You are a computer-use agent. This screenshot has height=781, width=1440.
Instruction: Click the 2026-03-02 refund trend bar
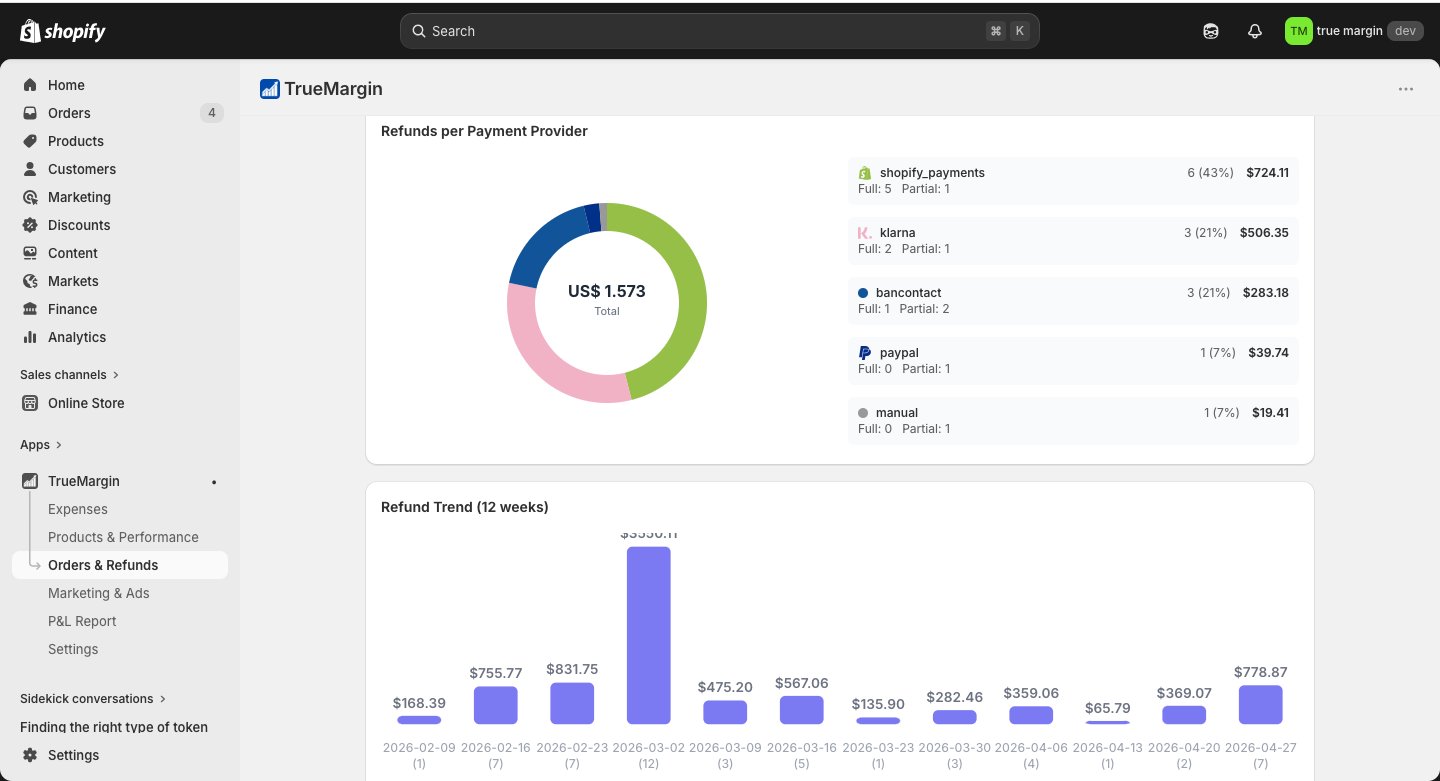(649, 635)
